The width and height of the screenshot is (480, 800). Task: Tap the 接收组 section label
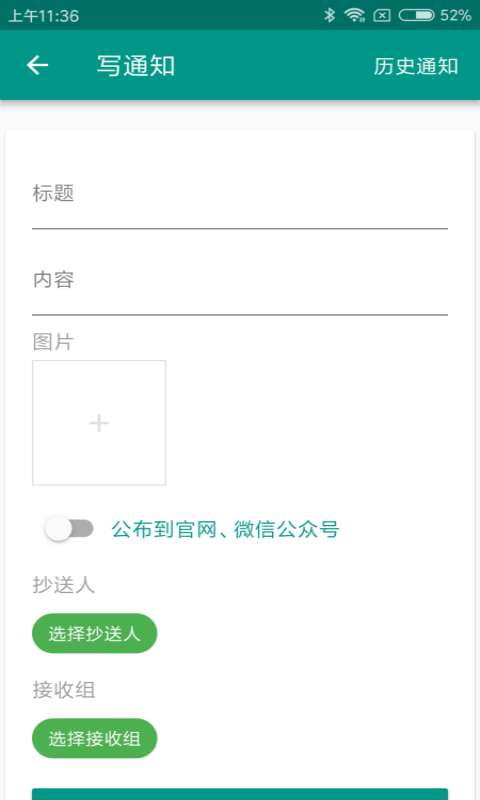coord(64,690)
